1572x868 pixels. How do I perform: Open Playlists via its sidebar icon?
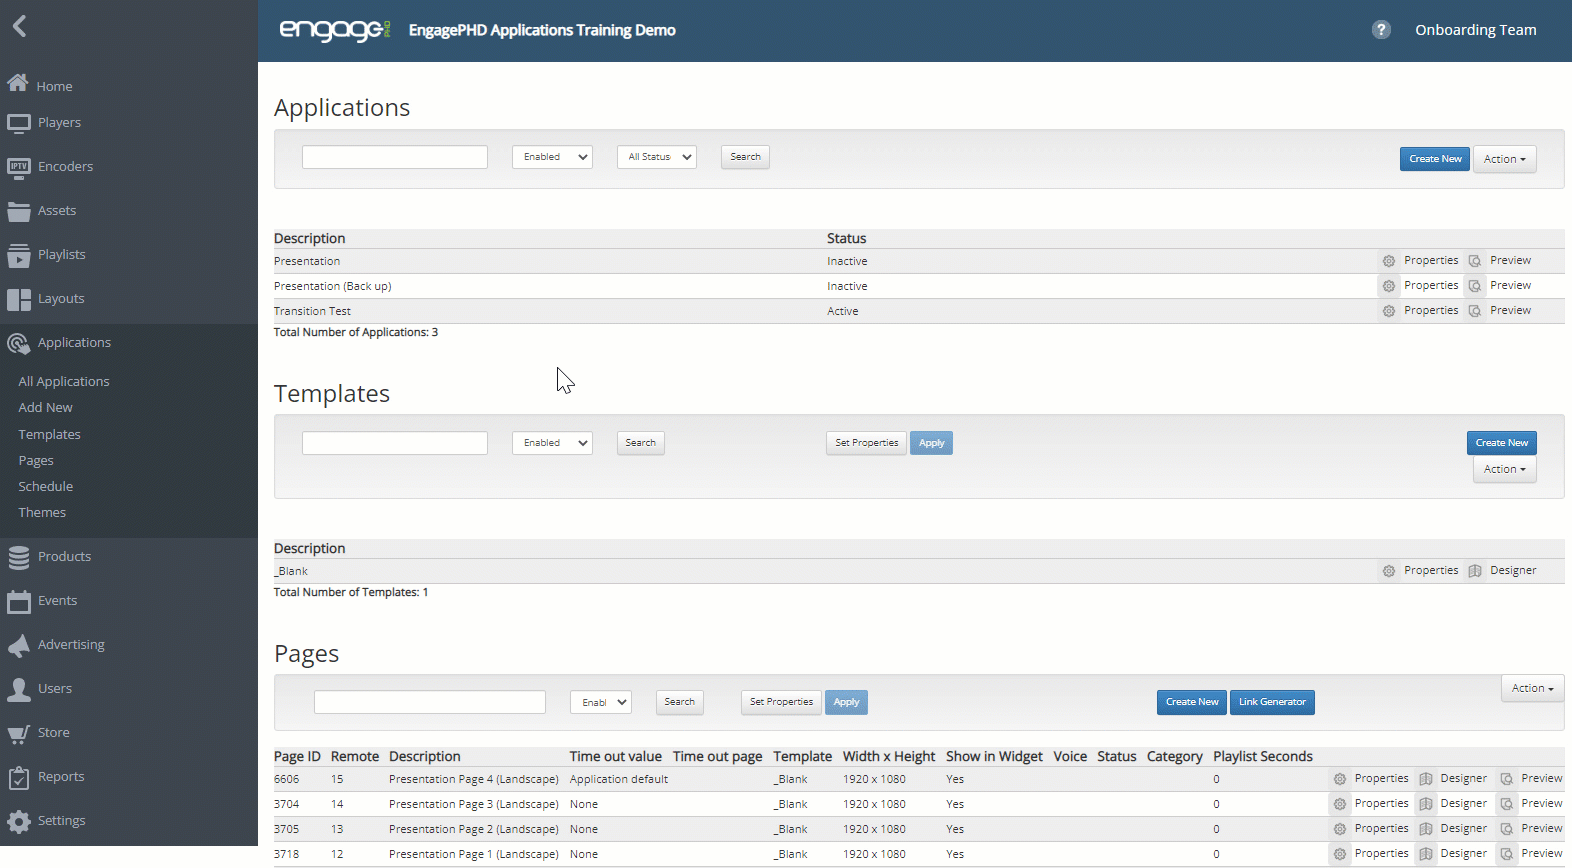tap(18, 255)
